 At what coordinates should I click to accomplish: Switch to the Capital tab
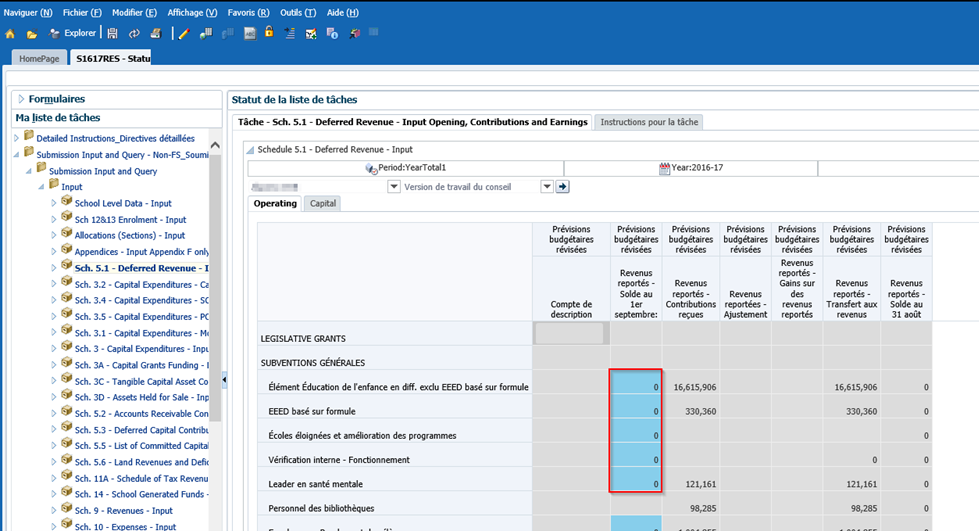pos(323,203)
